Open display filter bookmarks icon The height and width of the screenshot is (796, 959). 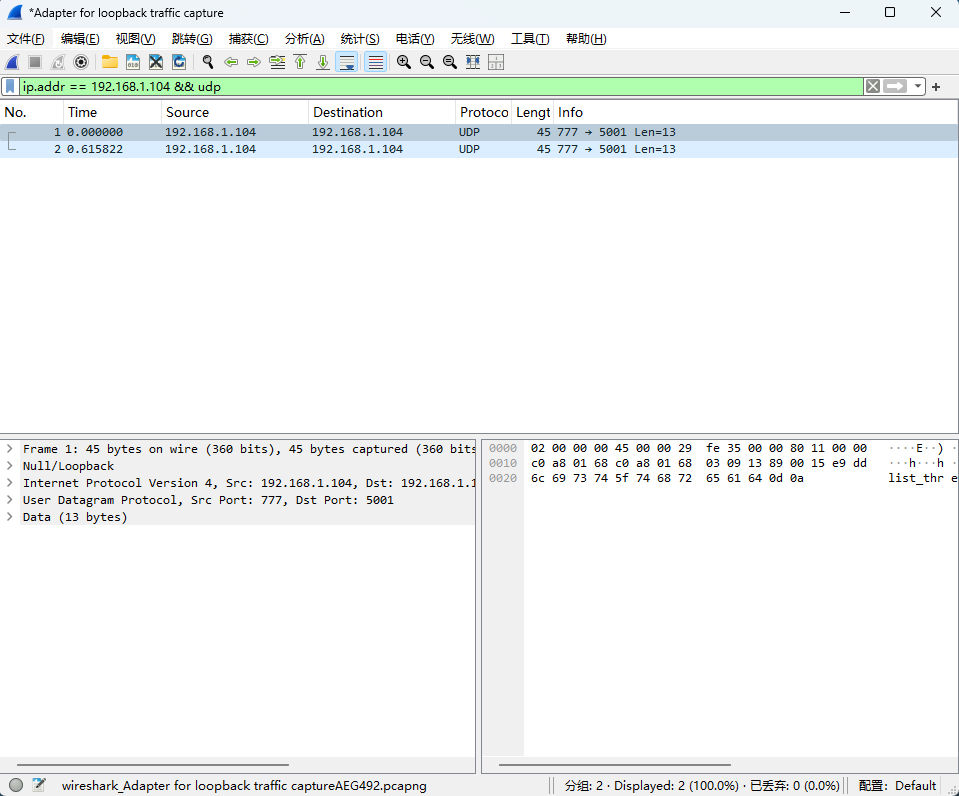point(10,87)
